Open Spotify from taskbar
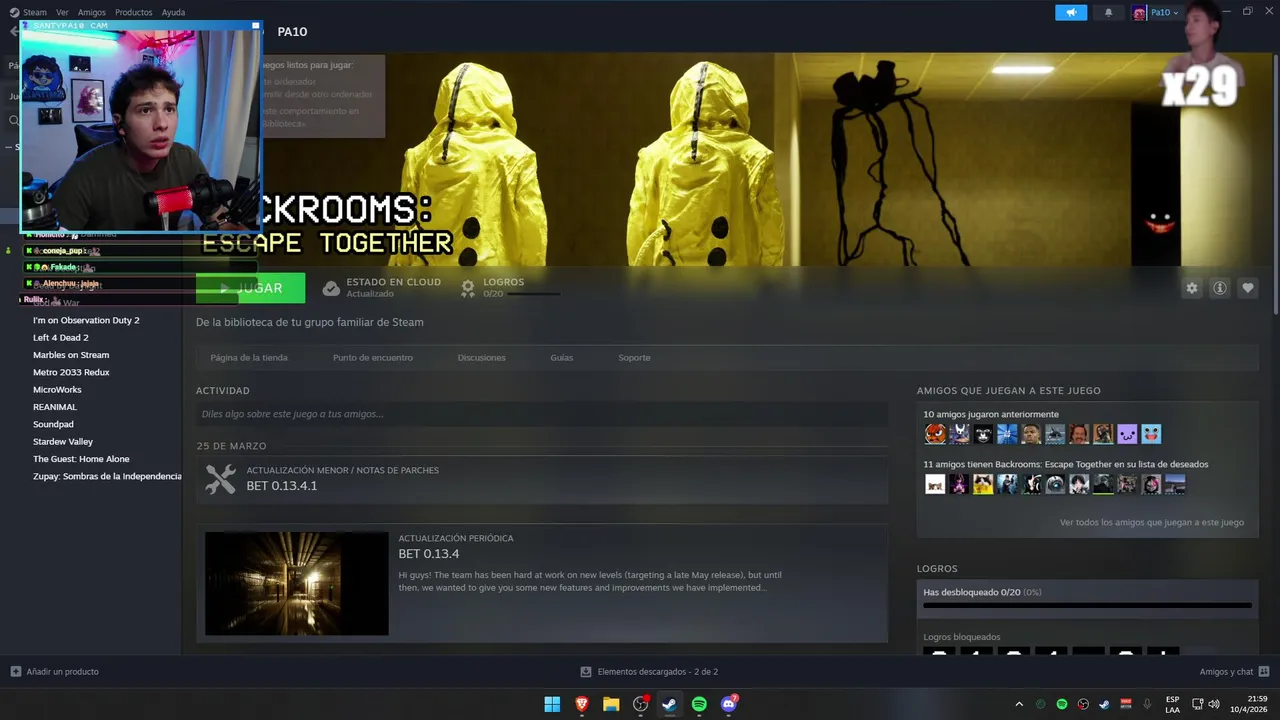This screenshot has width=1280, height=720. [699, 704]
